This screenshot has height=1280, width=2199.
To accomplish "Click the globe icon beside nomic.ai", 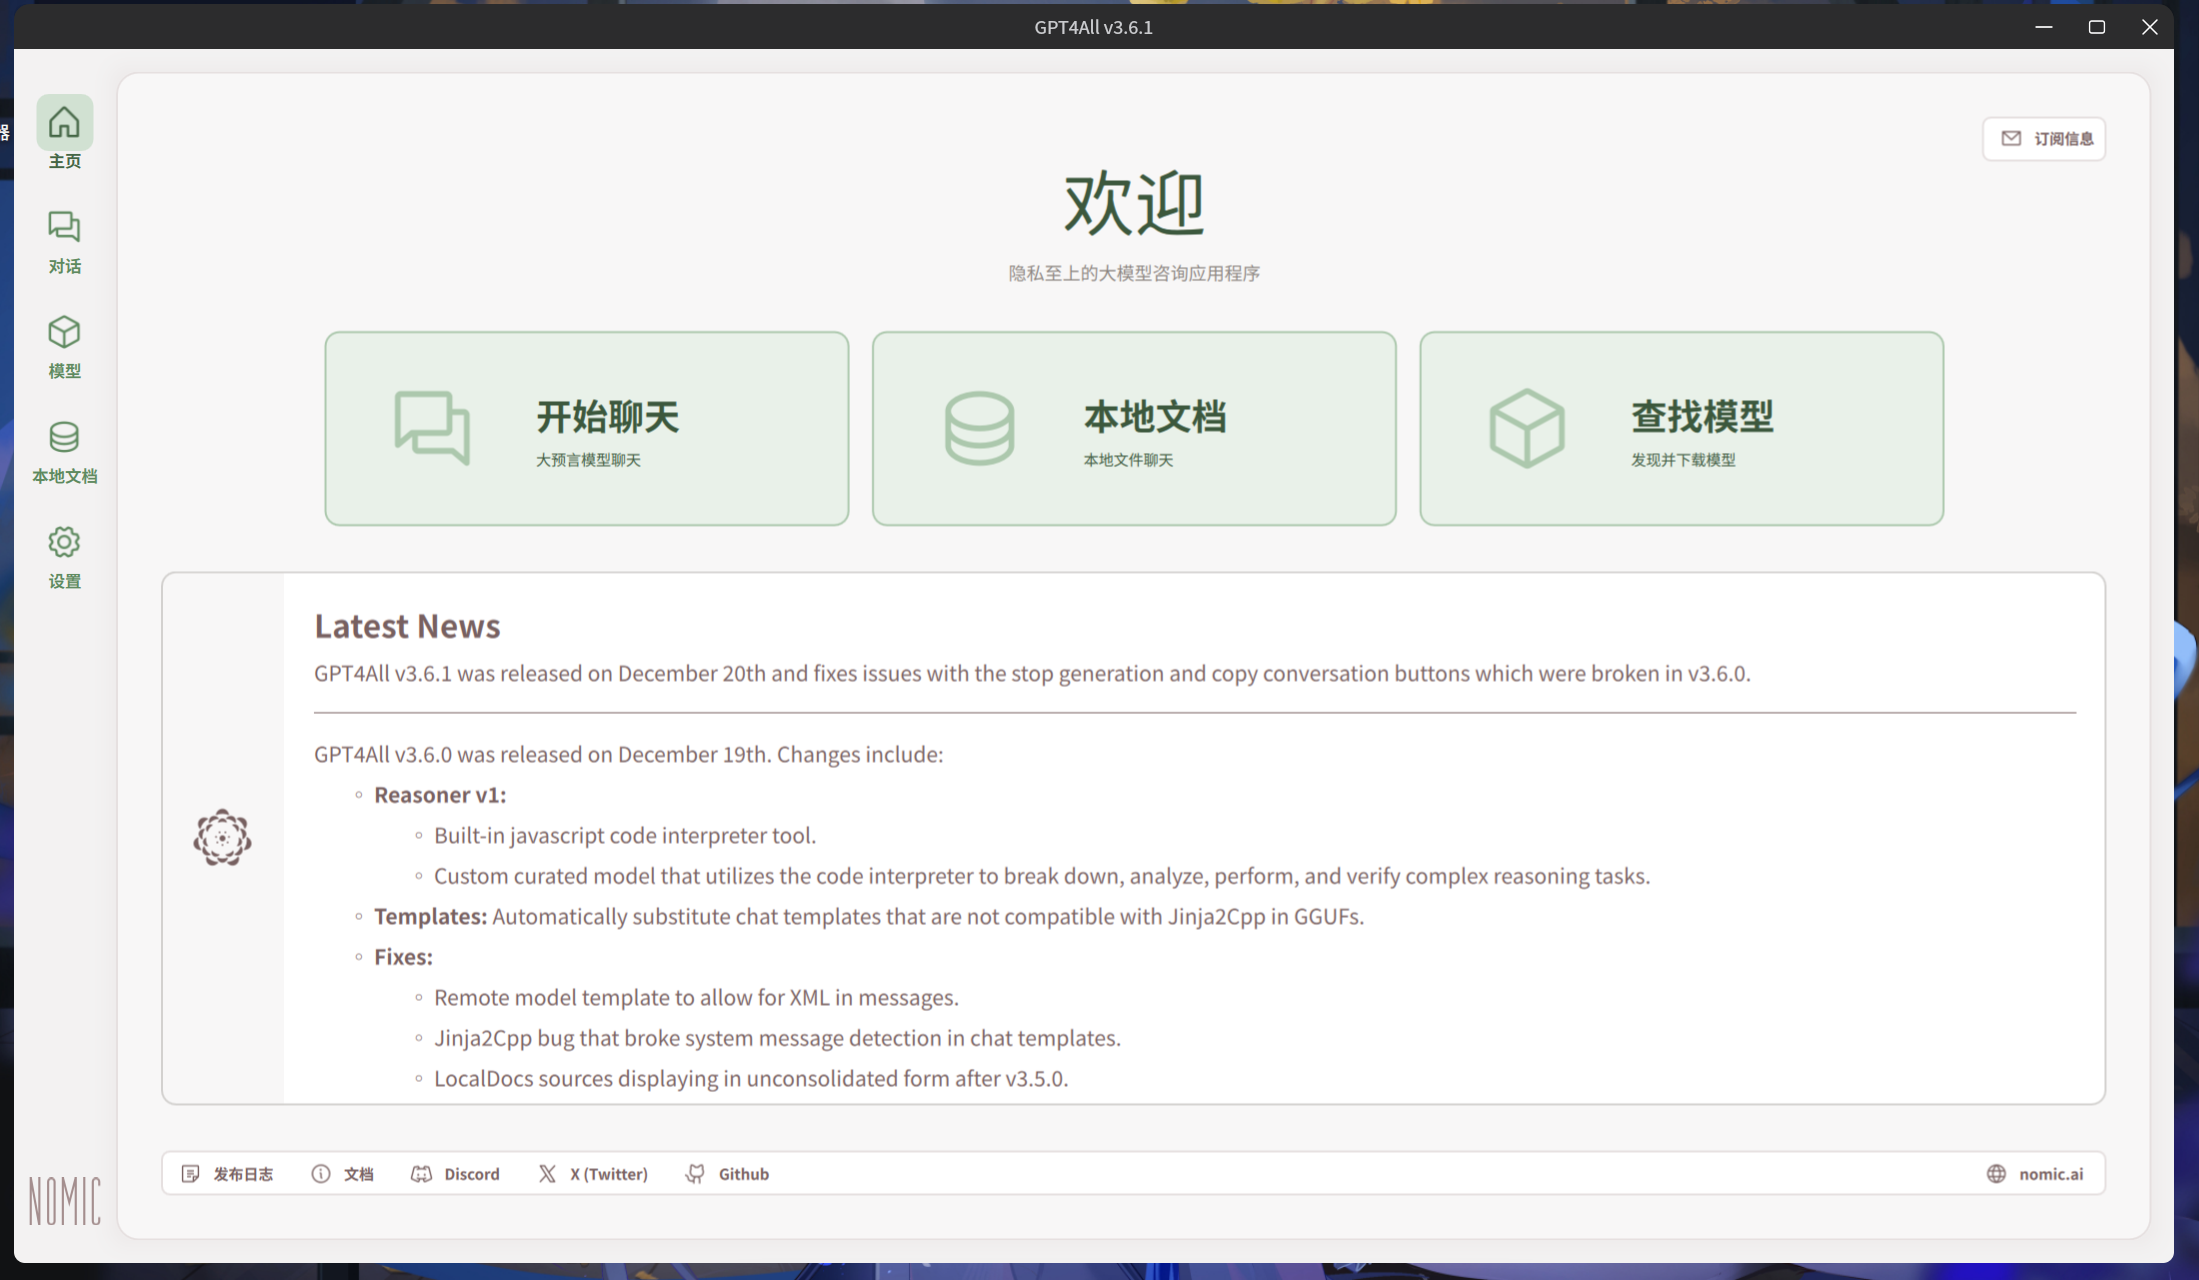I will pyautogui.click(x=1996, y=1174).
